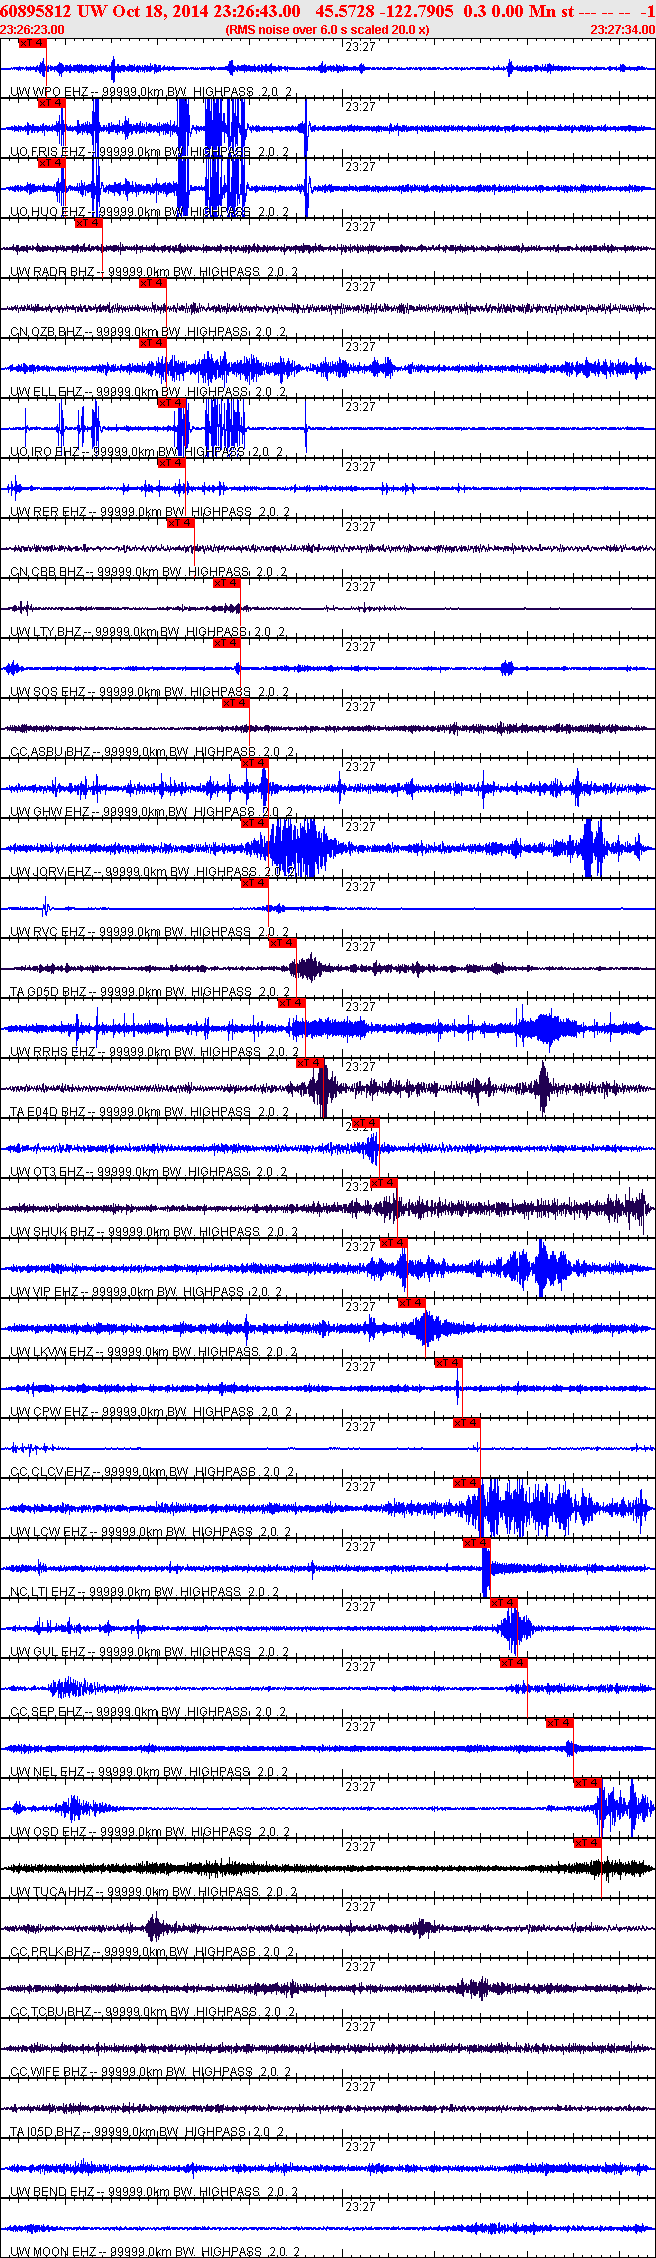Viewport: 656px width, 2258px height.
Task: Click the red pick marker above JORV trace
Action: (255, 823)
